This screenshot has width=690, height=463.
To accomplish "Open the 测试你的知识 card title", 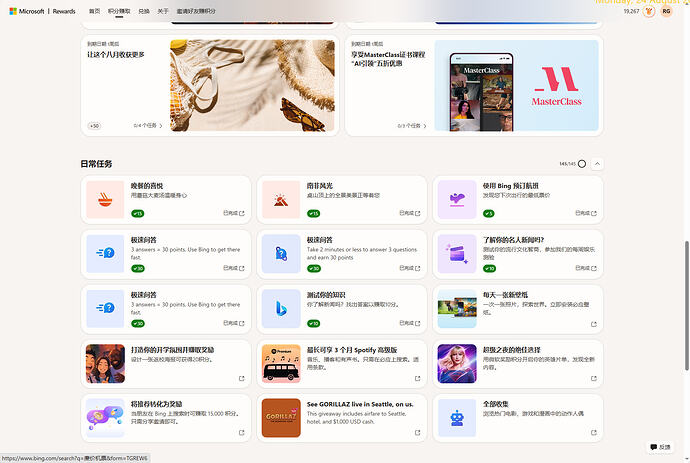I will pos(326,295).
